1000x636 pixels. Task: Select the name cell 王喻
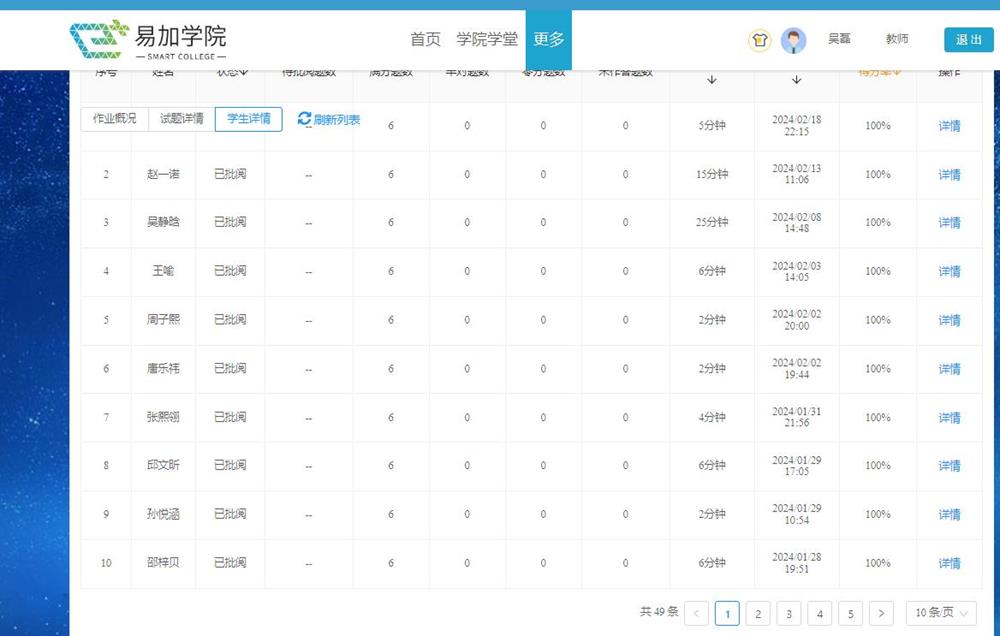click(x=163, y=270)
